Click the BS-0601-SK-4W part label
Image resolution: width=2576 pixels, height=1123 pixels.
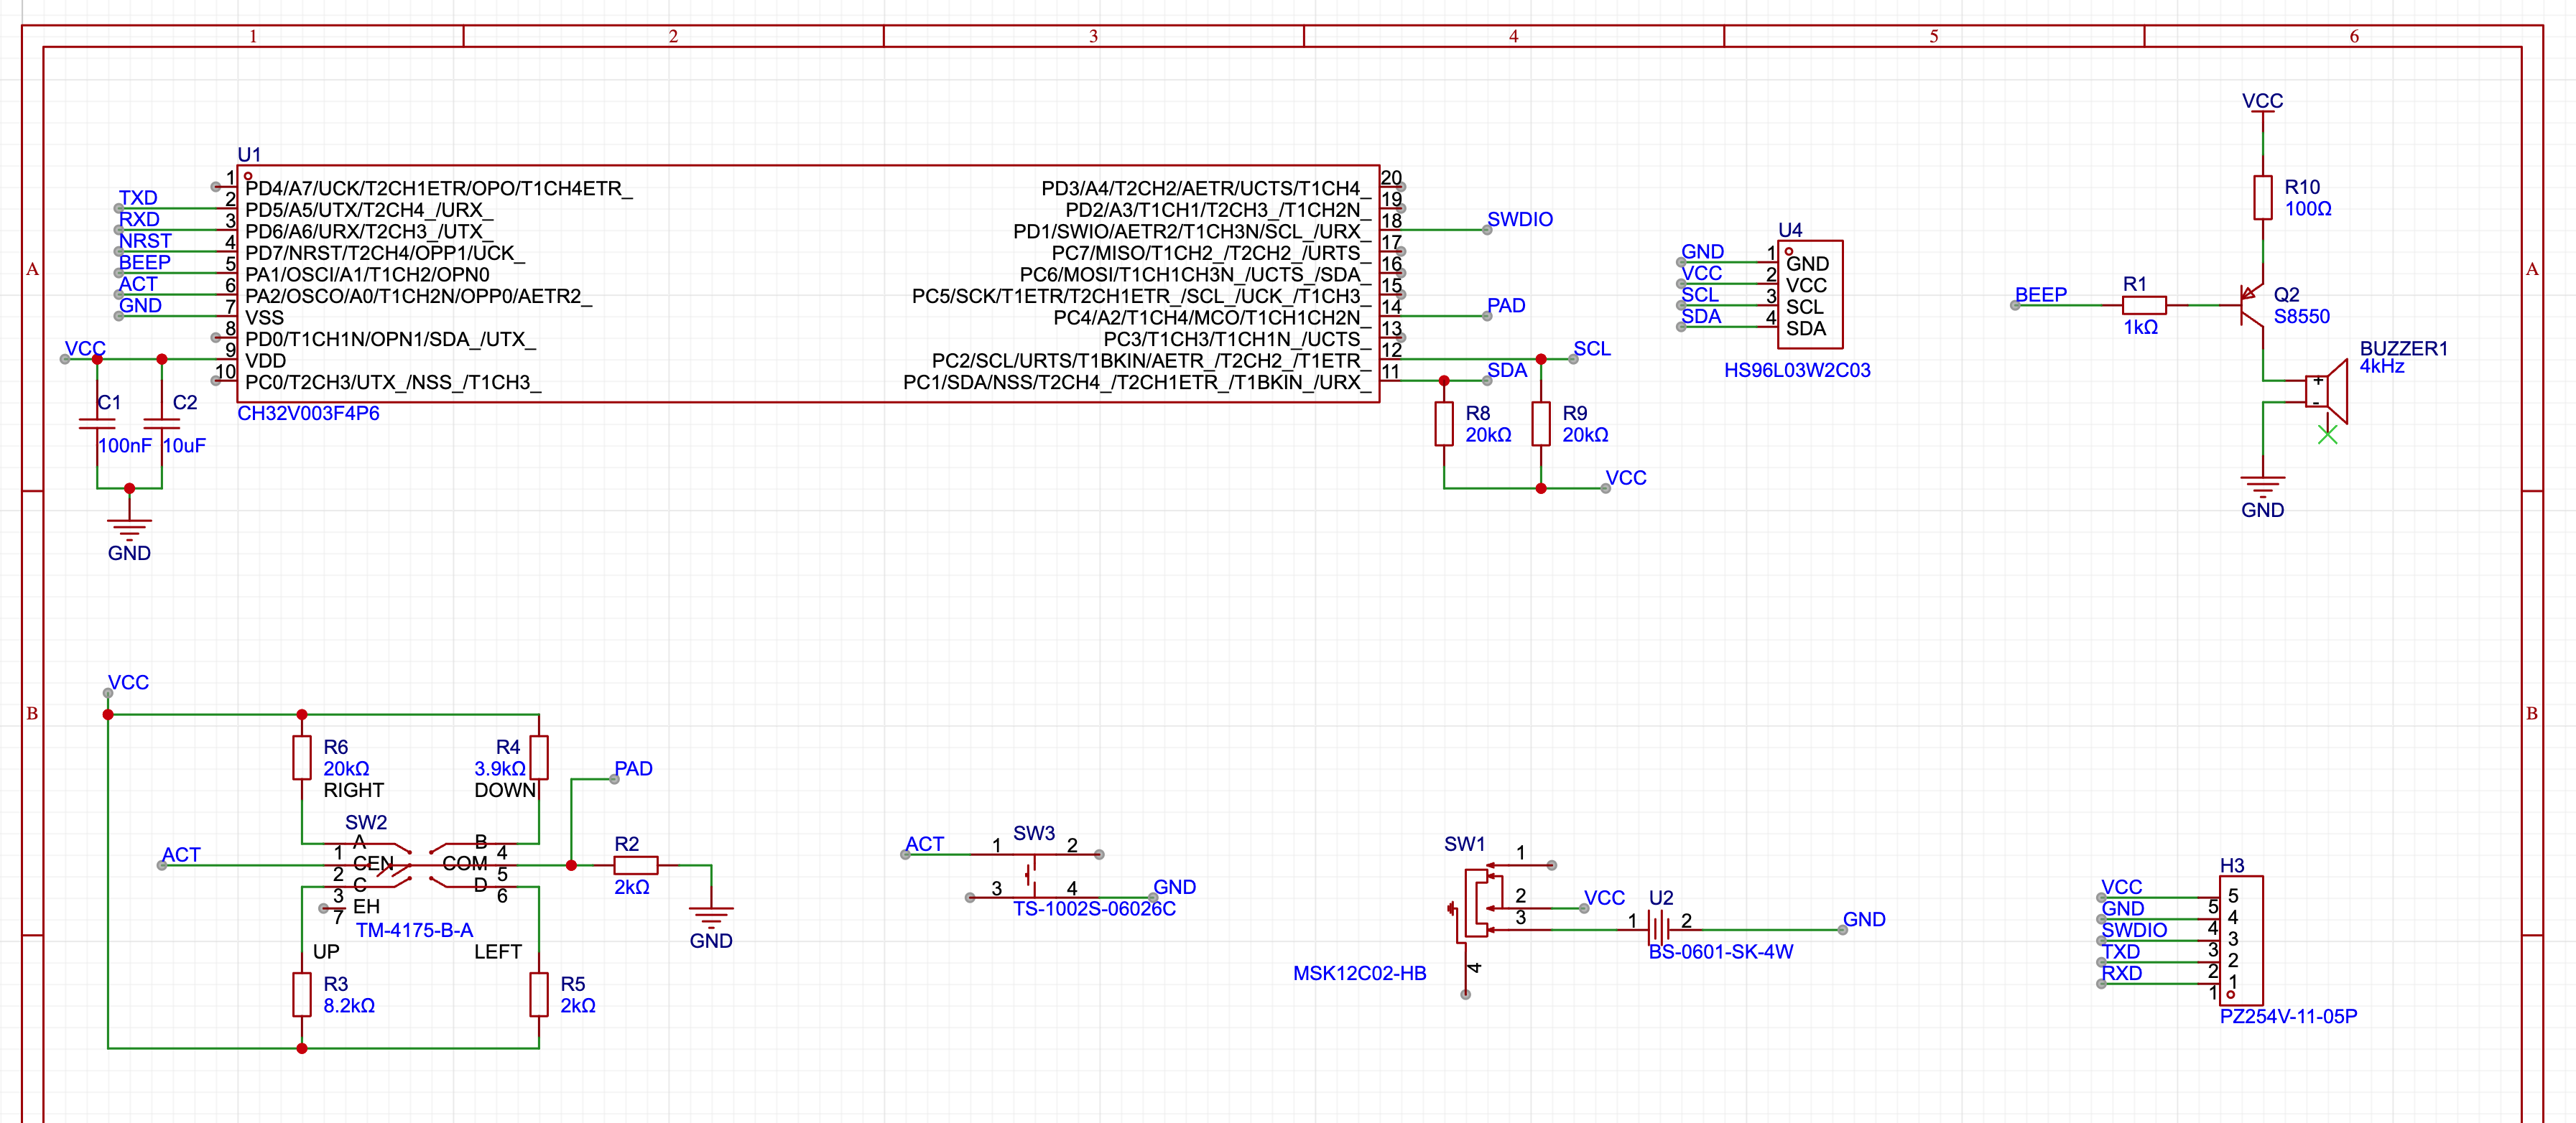pyautogui.click(x=1720, y=952)
